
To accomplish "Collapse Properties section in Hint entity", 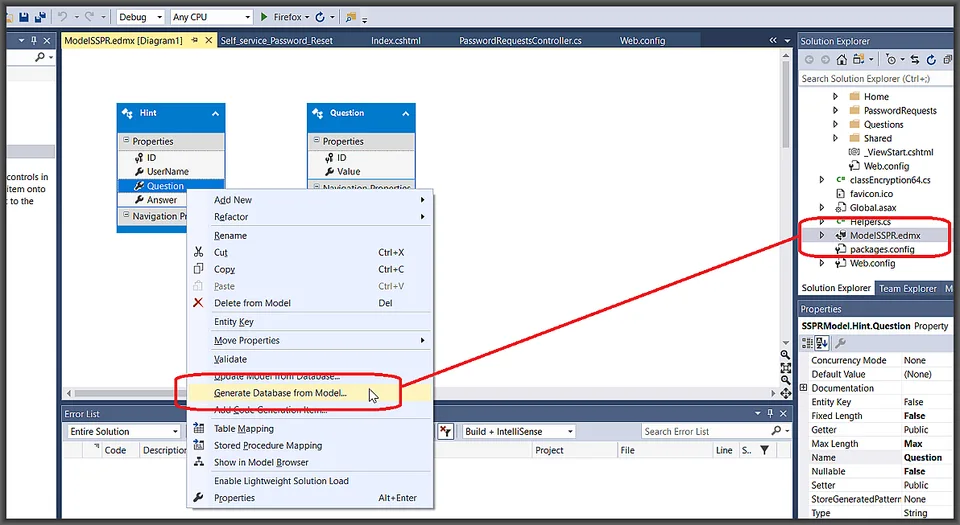I will pos(126,141).
